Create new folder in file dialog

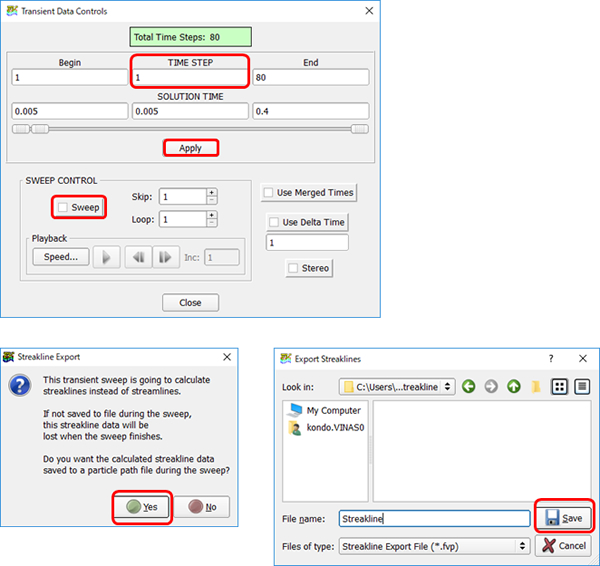pos(537,386)
